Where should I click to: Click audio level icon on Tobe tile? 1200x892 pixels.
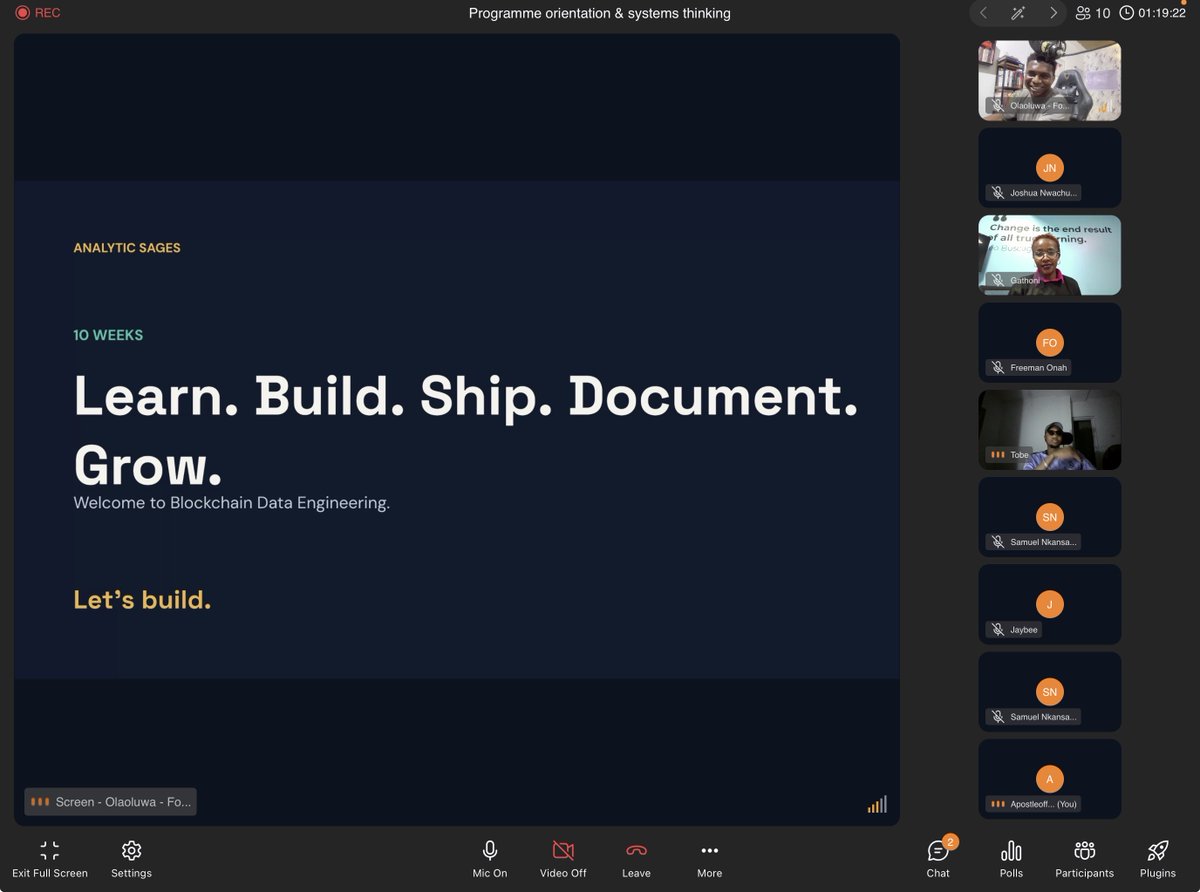pos(997,455)
